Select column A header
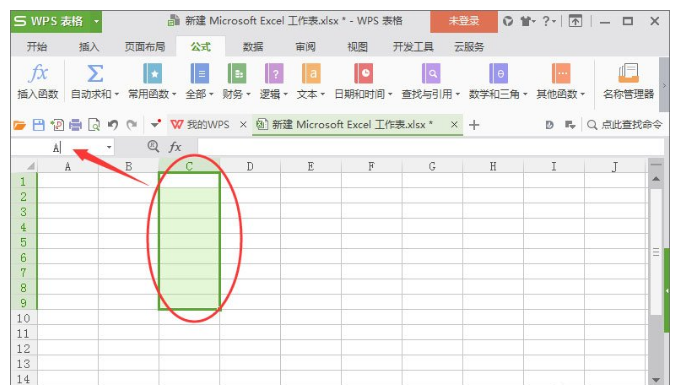The image size is (674, 385). (68, 166)
